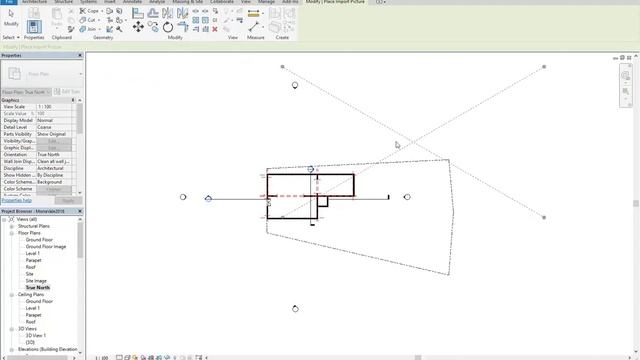Click the Orientation True North value
Screen dimensions: 640x360
pyautogui.click(x=54, y=154)
